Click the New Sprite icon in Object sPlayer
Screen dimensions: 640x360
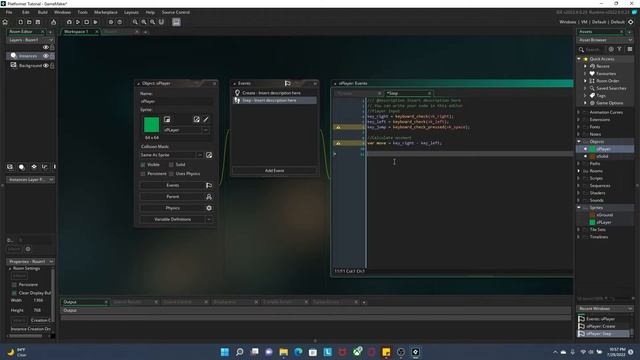coord(167,119)
